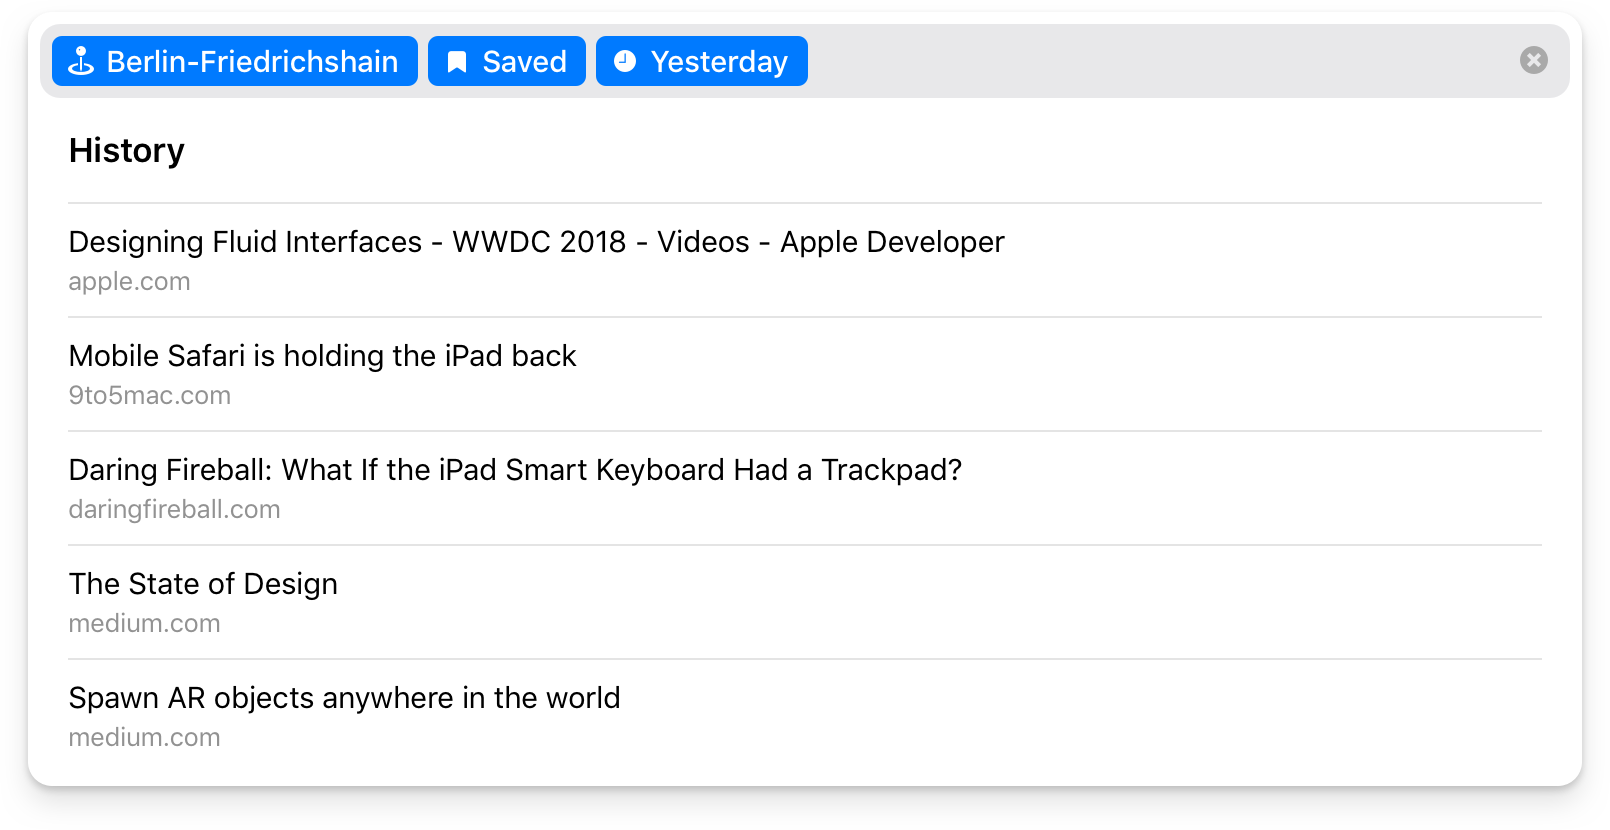Screen dimensions: 1610x830
Task: Click the daringfireball.com domain subtitle
Action: (x=174, y=510)
